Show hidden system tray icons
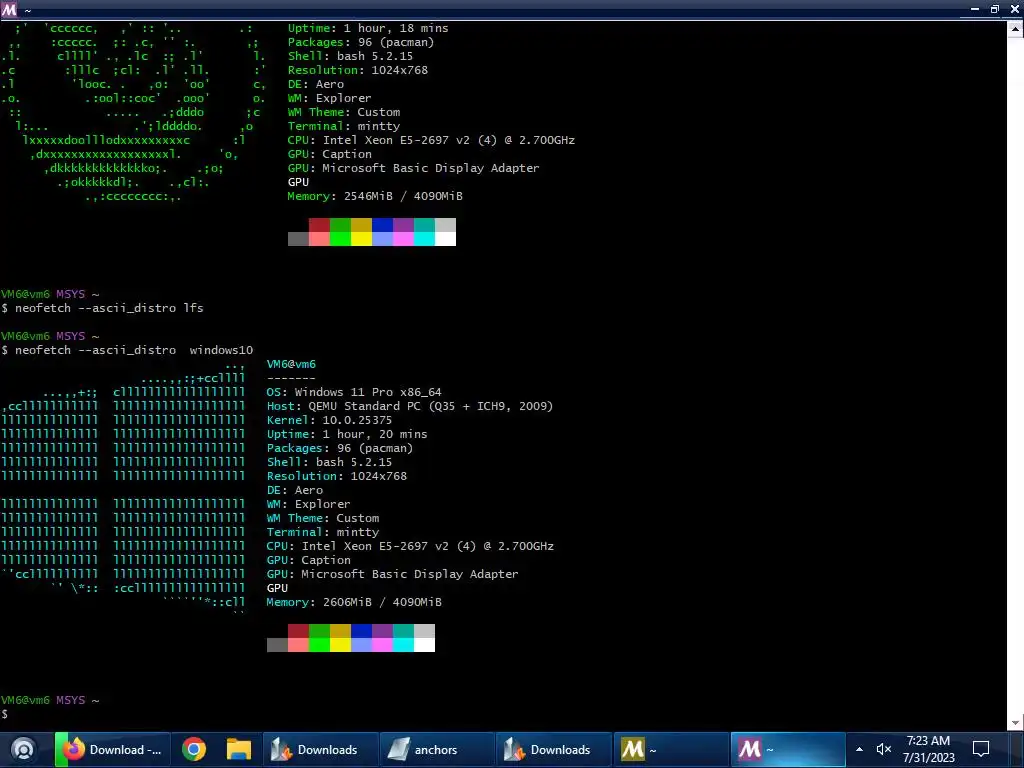 click(x=859, y=749)
